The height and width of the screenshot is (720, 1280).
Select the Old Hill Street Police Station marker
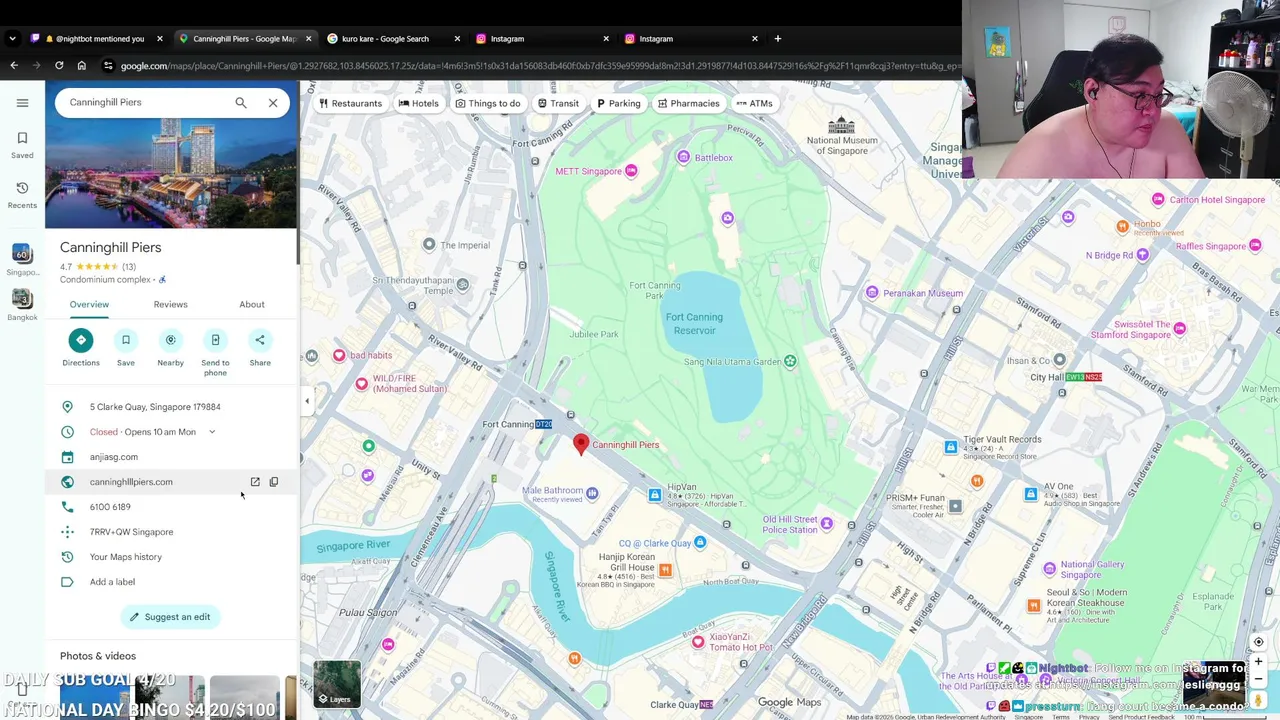tap(826, 523)
